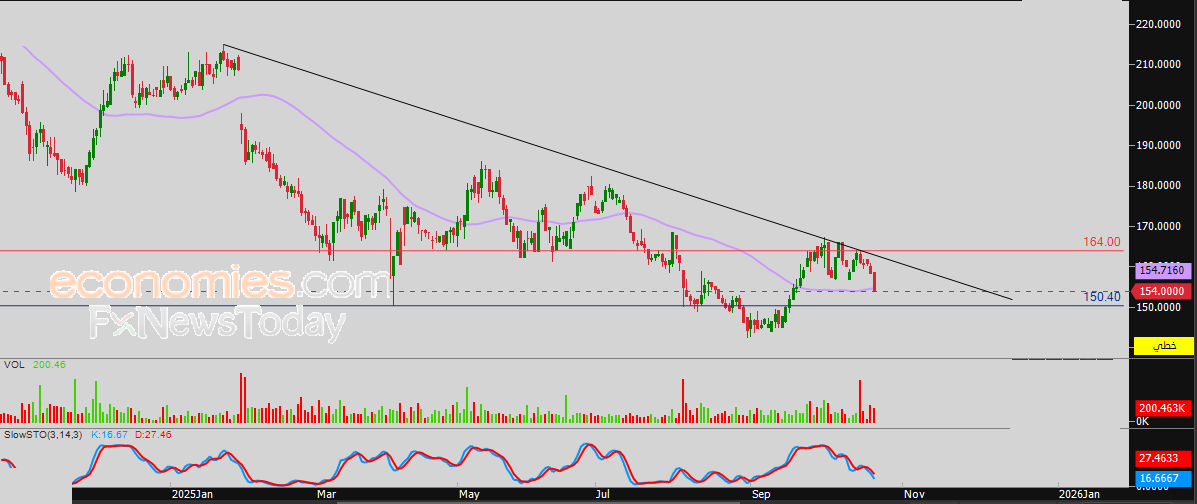This screenshot has height=504, width=1197.
Task: Click the Jul date axis label
Action: (x=605, y=495)
